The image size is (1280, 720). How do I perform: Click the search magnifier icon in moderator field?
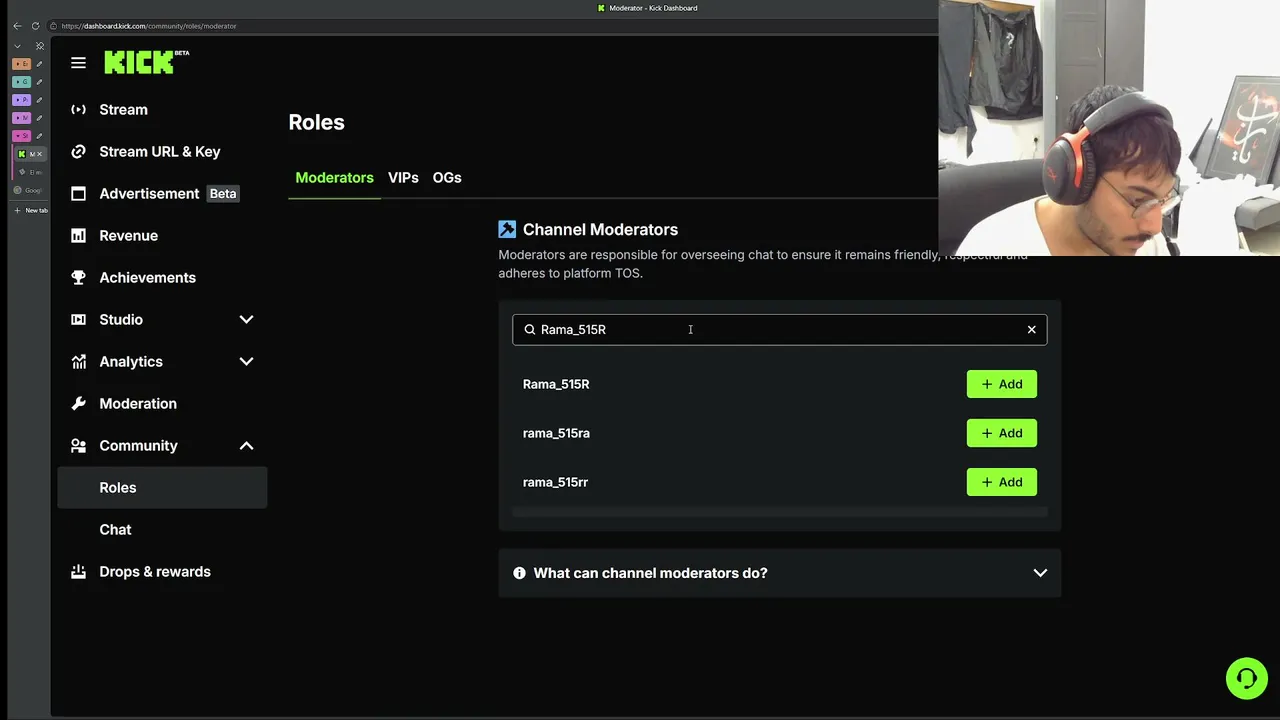pos(530,329)
